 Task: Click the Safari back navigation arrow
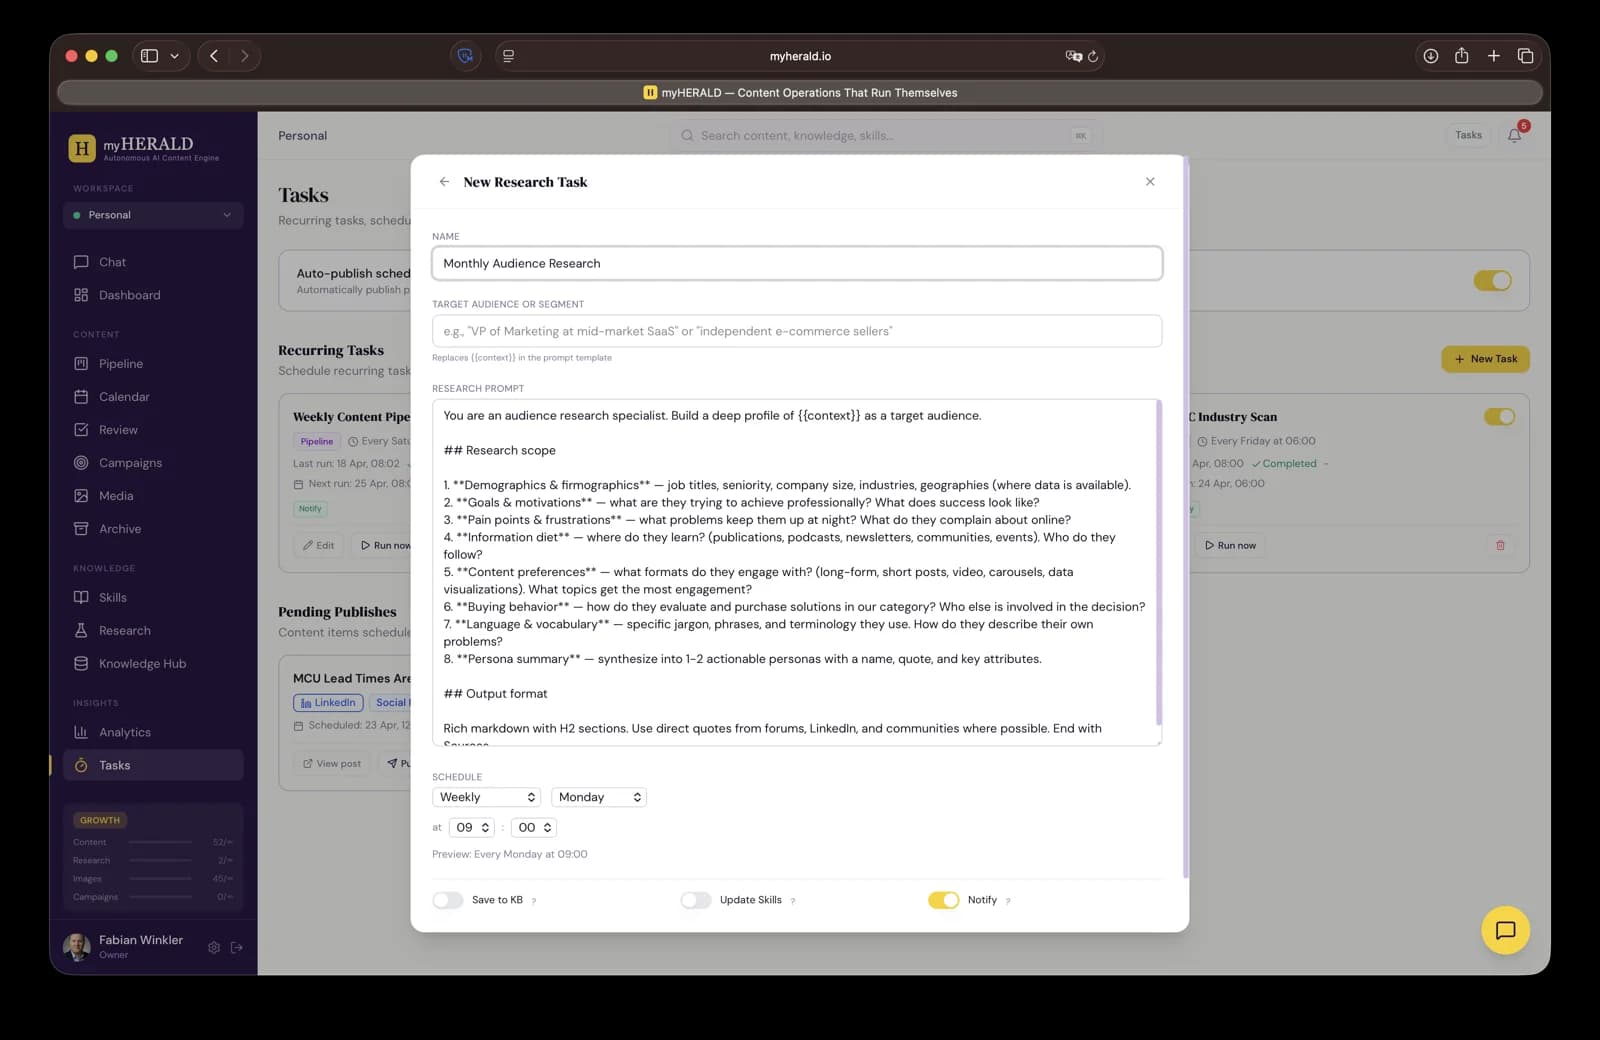click(x=214, y=56)
